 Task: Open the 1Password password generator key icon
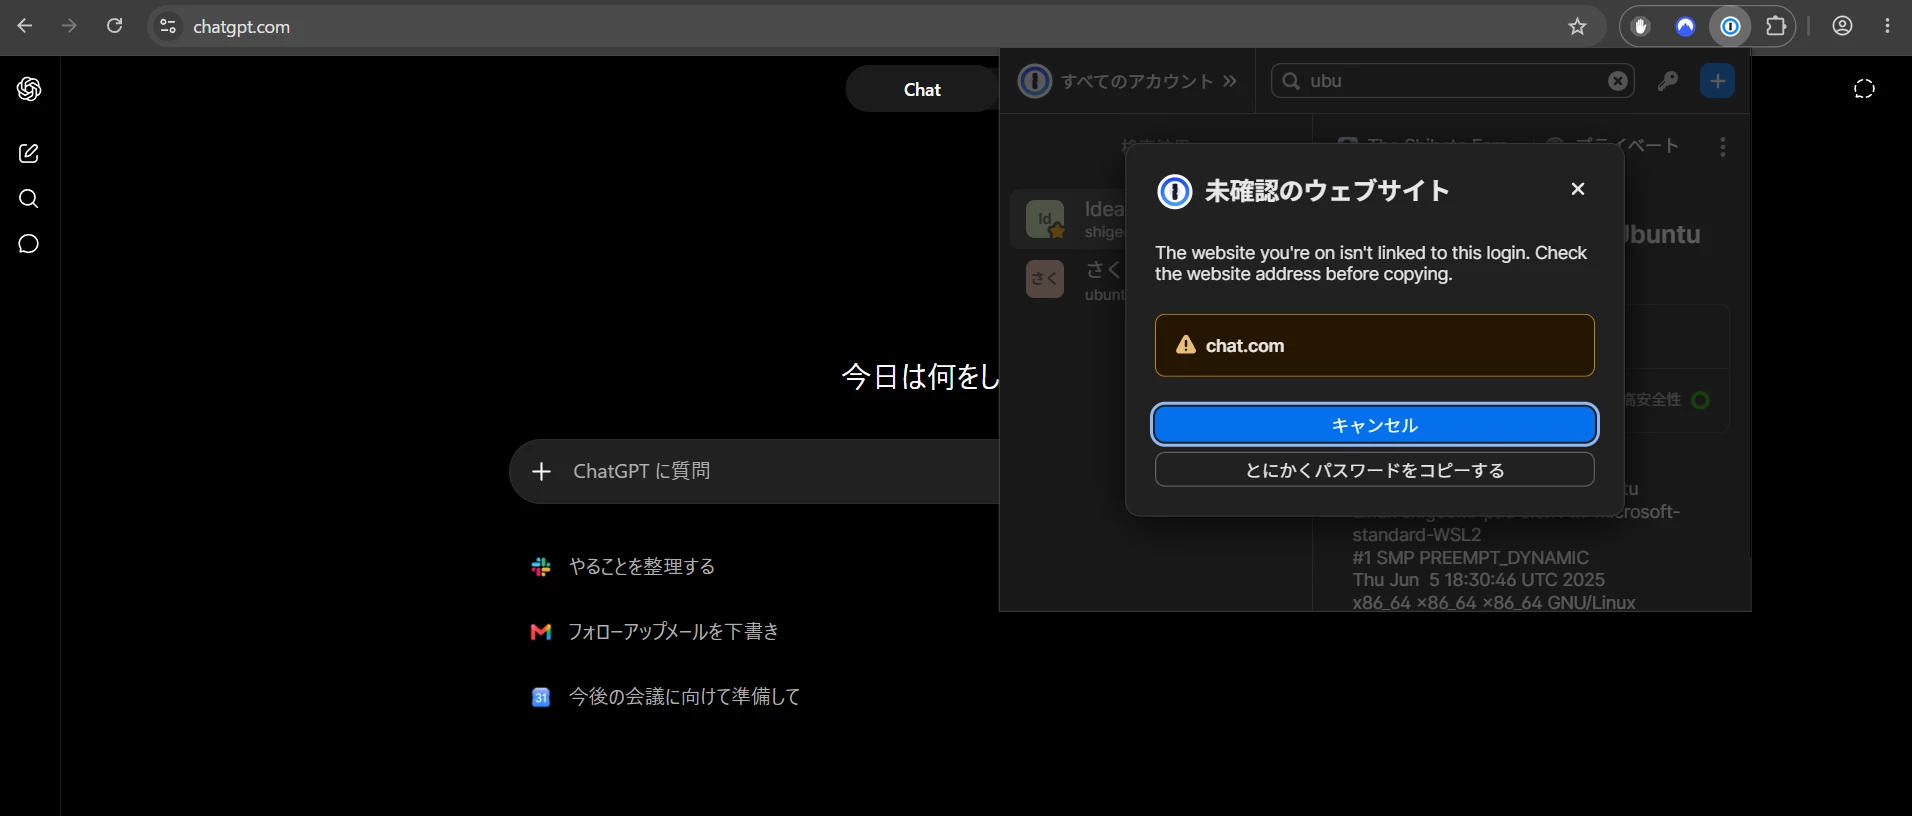[1668, 81]
